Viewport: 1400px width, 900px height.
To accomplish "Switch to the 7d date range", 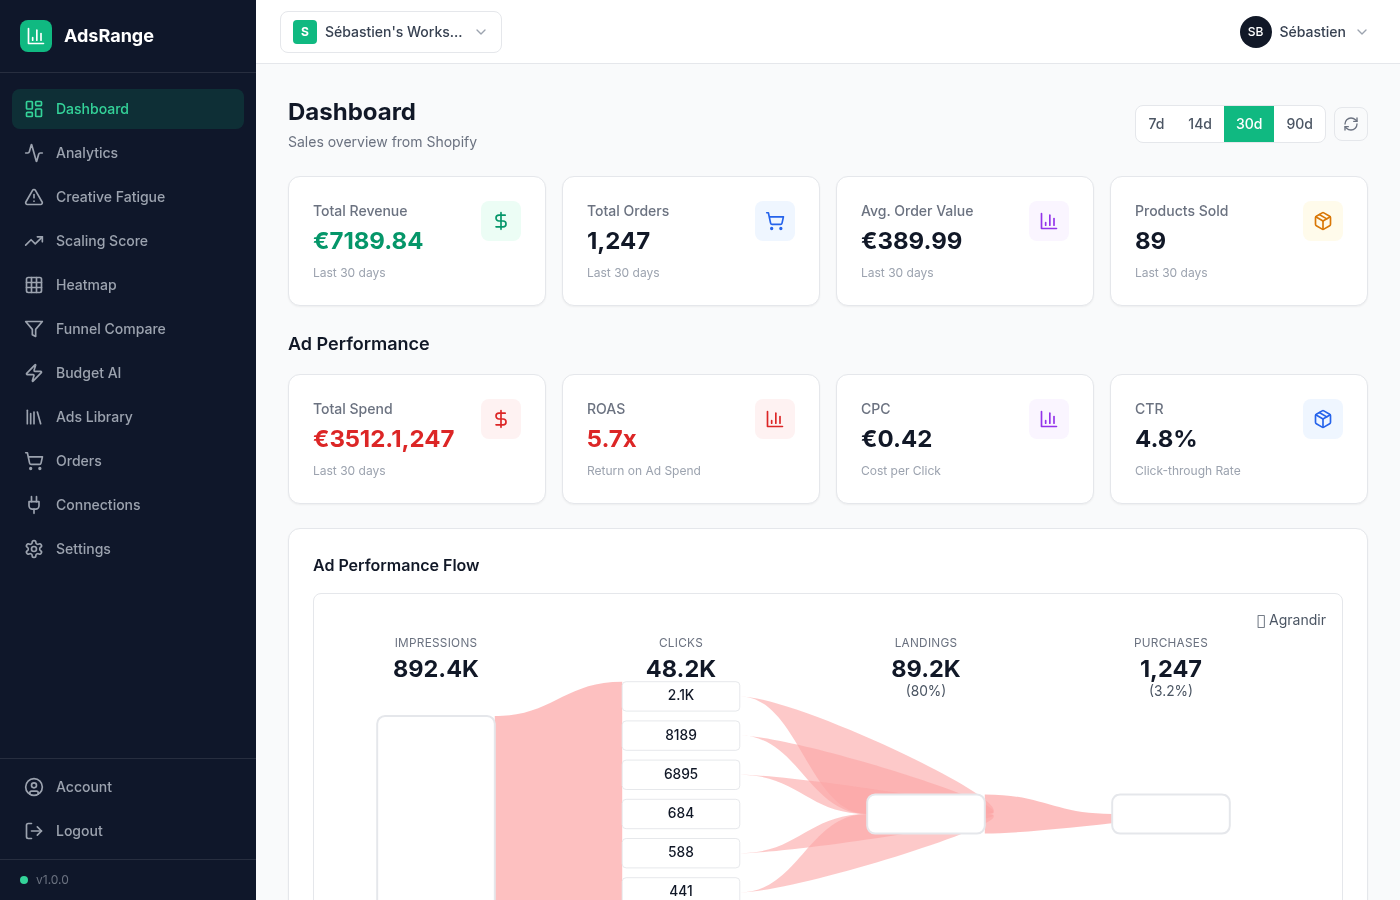I will click(1156, 123).
